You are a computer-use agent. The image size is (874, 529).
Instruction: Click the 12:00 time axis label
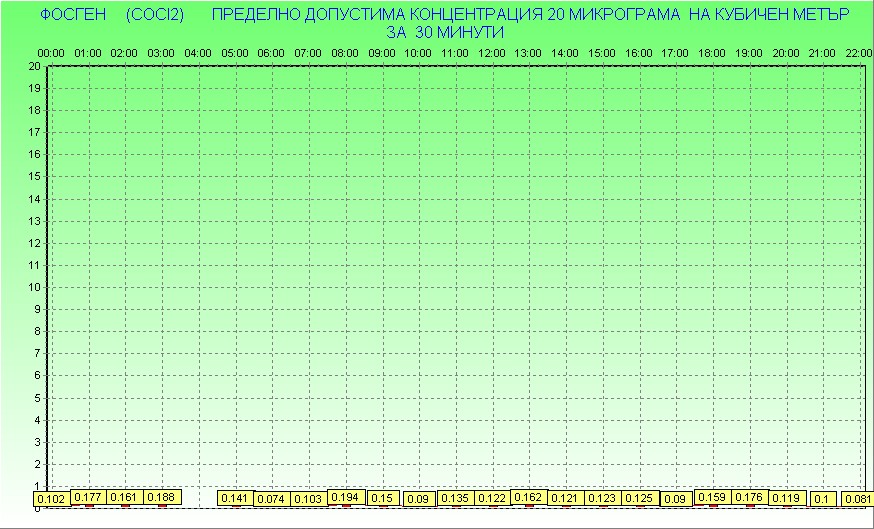coord(492,52)
